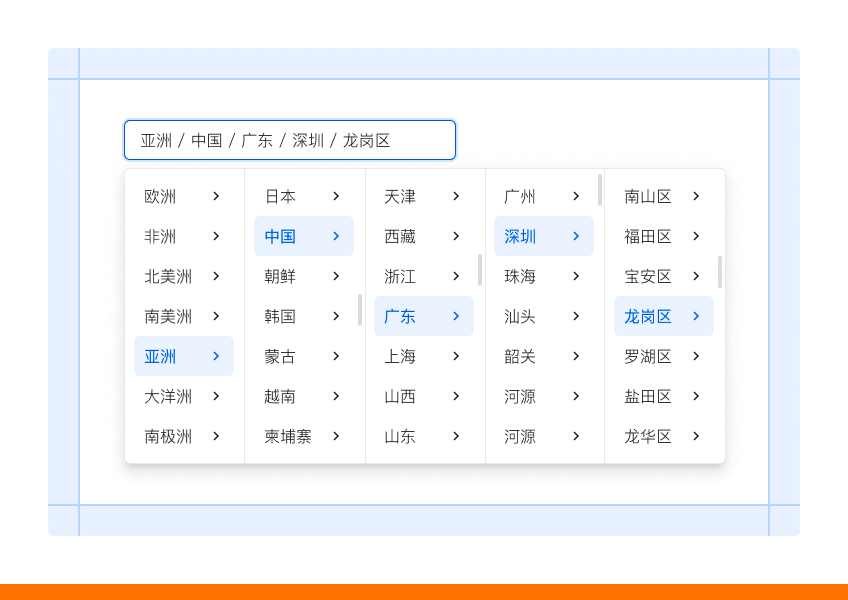Select the 非洲 continent option
The width and height of the screenshot is (848, 600).
point(161,236)
